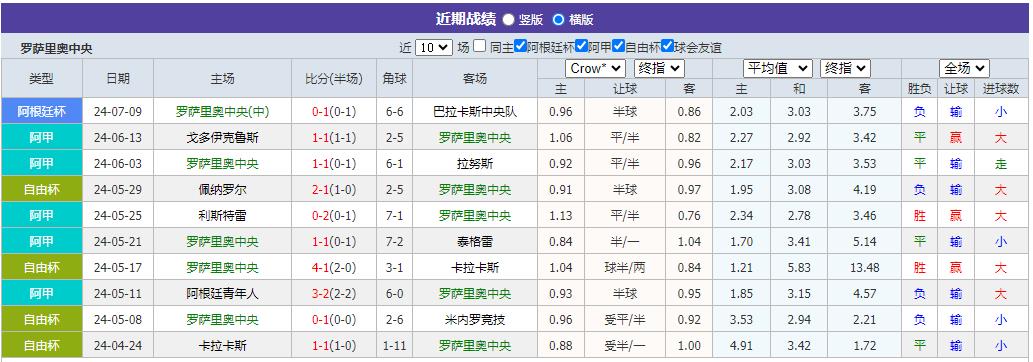The height and width of the screenshot is (362, 1033).
Task: Click the 阿甲 tag on the 24-06-13 row
Action: (x=42, y=138)
